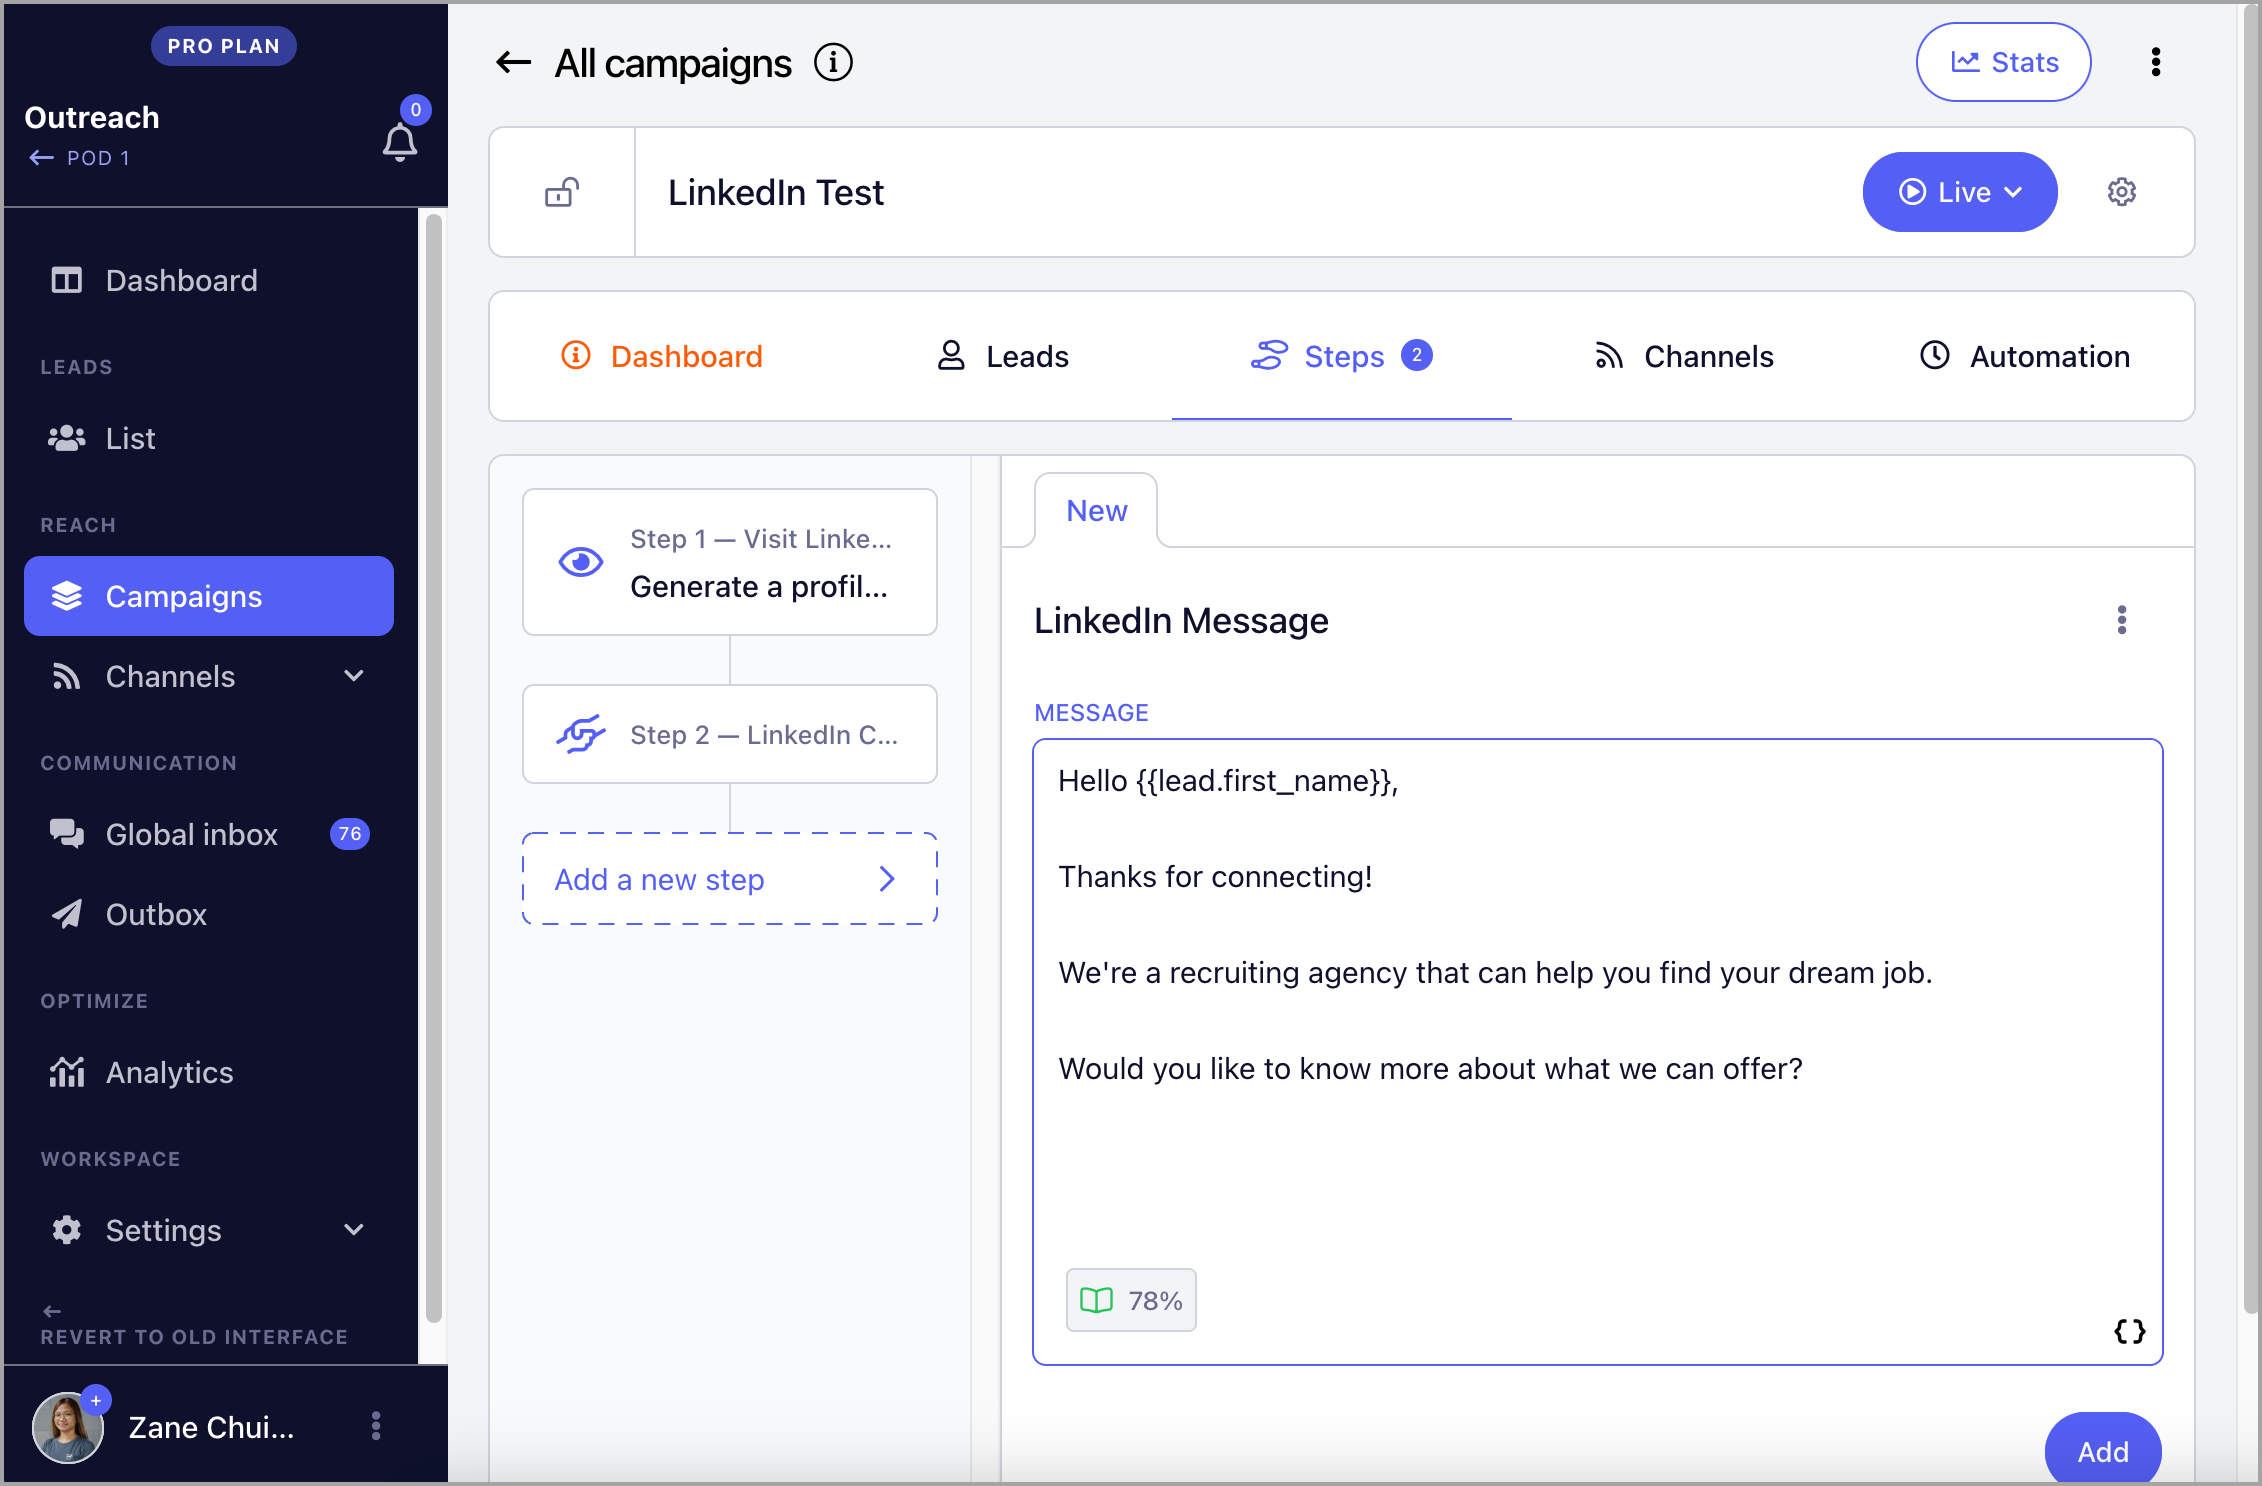
Task: Click the Global inbox chat icon
Action: (67, 834)
